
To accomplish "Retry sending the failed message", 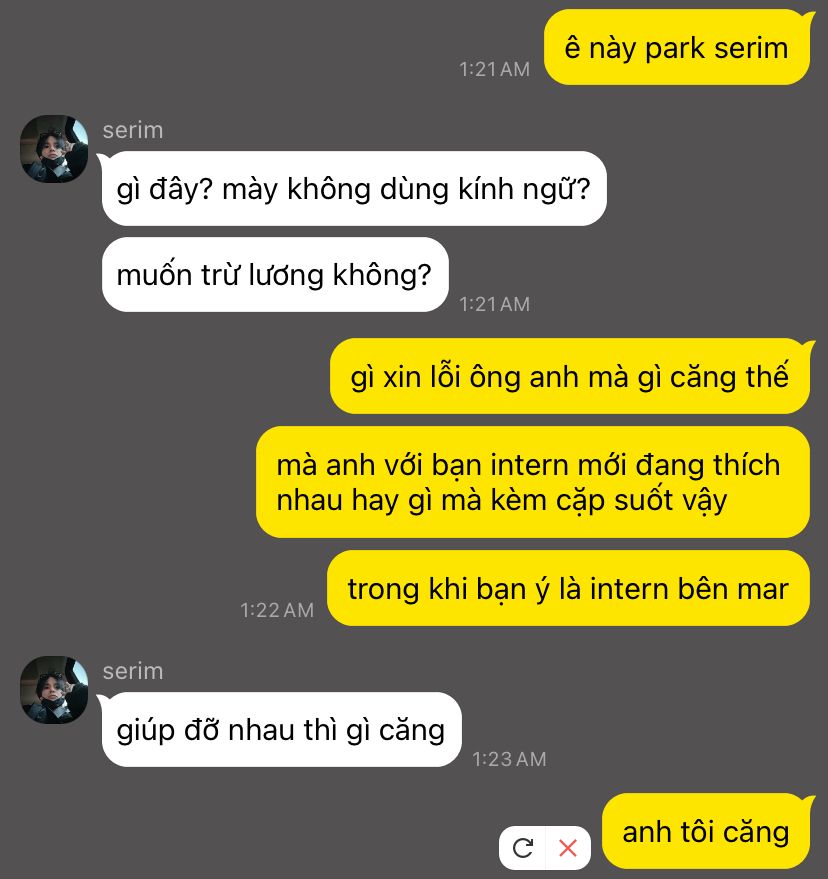I will [x=522, y=848].
